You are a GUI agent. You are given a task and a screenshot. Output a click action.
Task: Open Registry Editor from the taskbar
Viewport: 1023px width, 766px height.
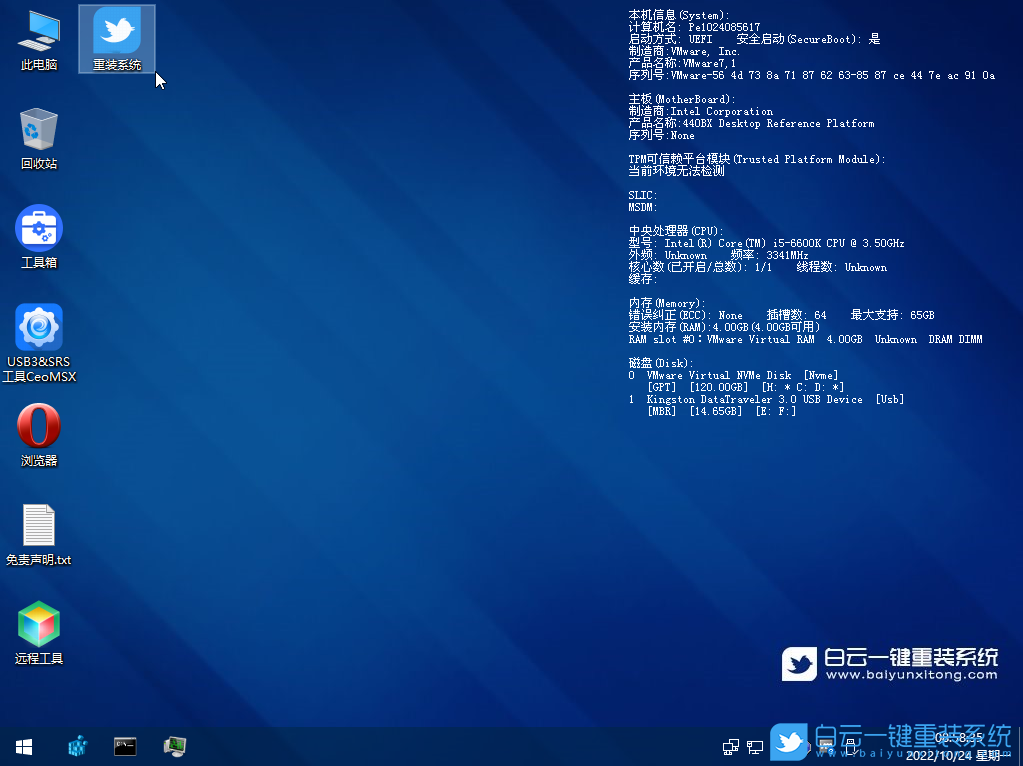(76, 745)
